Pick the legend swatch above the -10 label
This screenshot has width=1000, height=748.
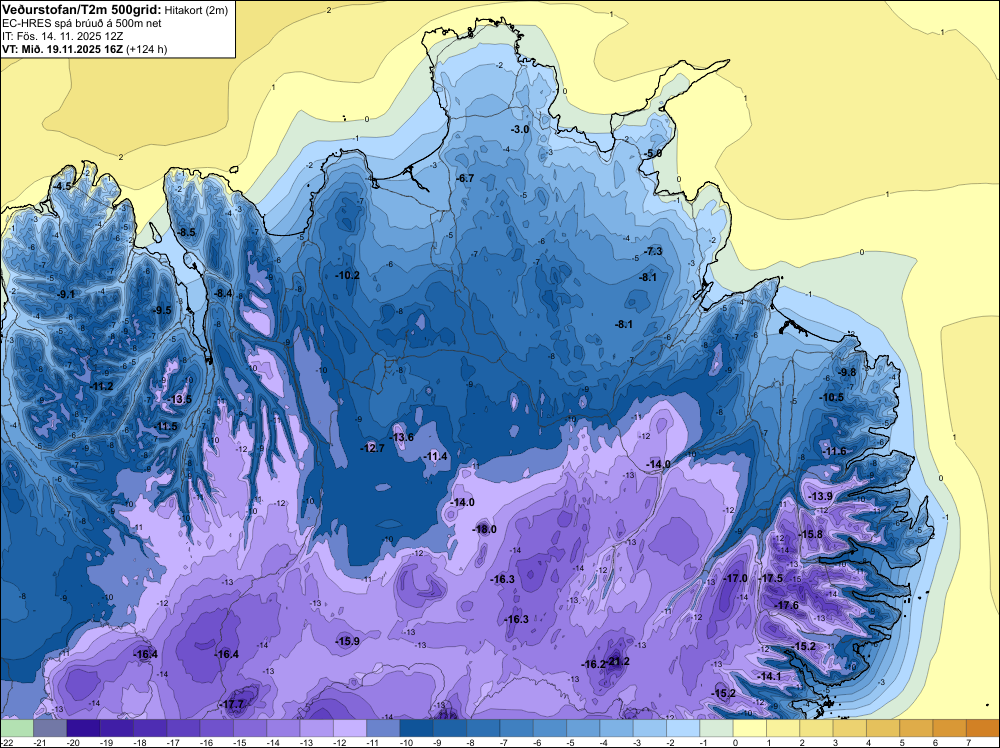[416, 728]
